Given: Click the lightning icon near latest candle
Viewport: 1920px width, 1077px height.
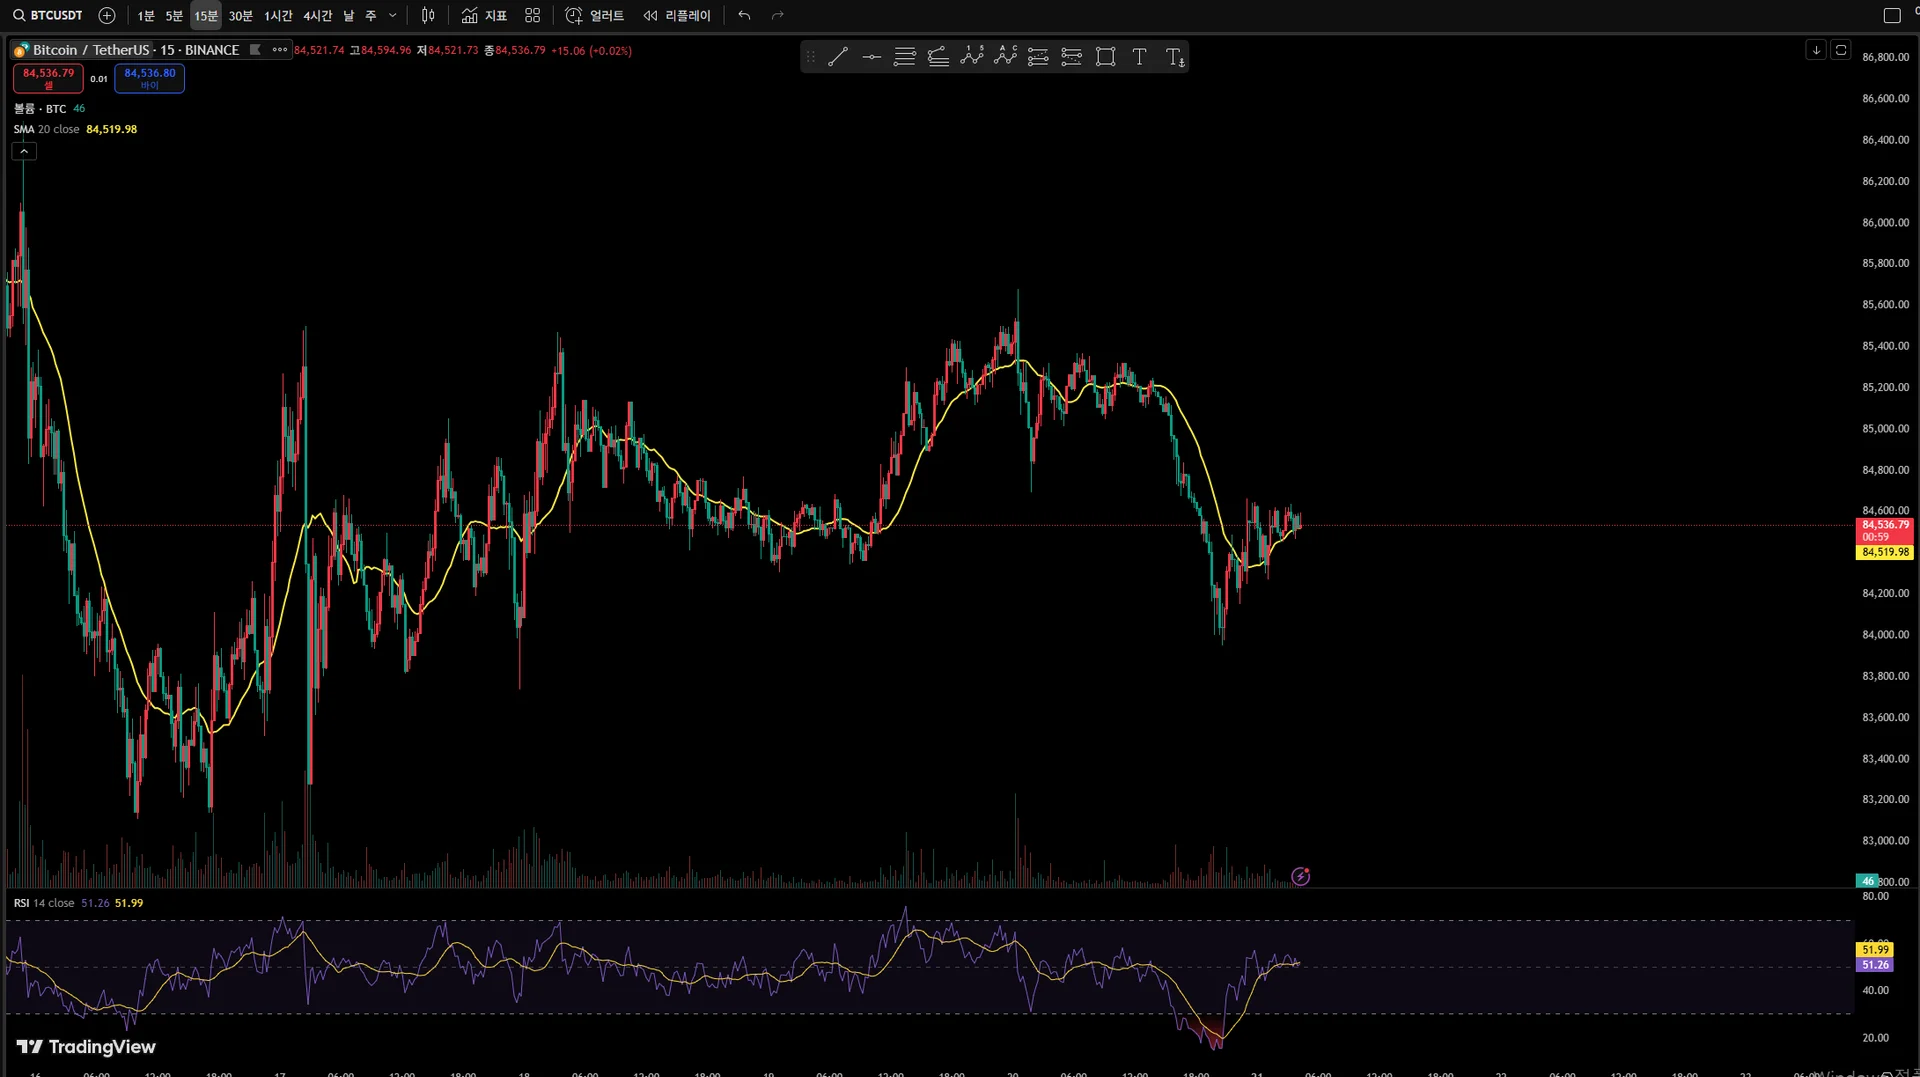Looking at the screenshot, I should [1300, 877].
